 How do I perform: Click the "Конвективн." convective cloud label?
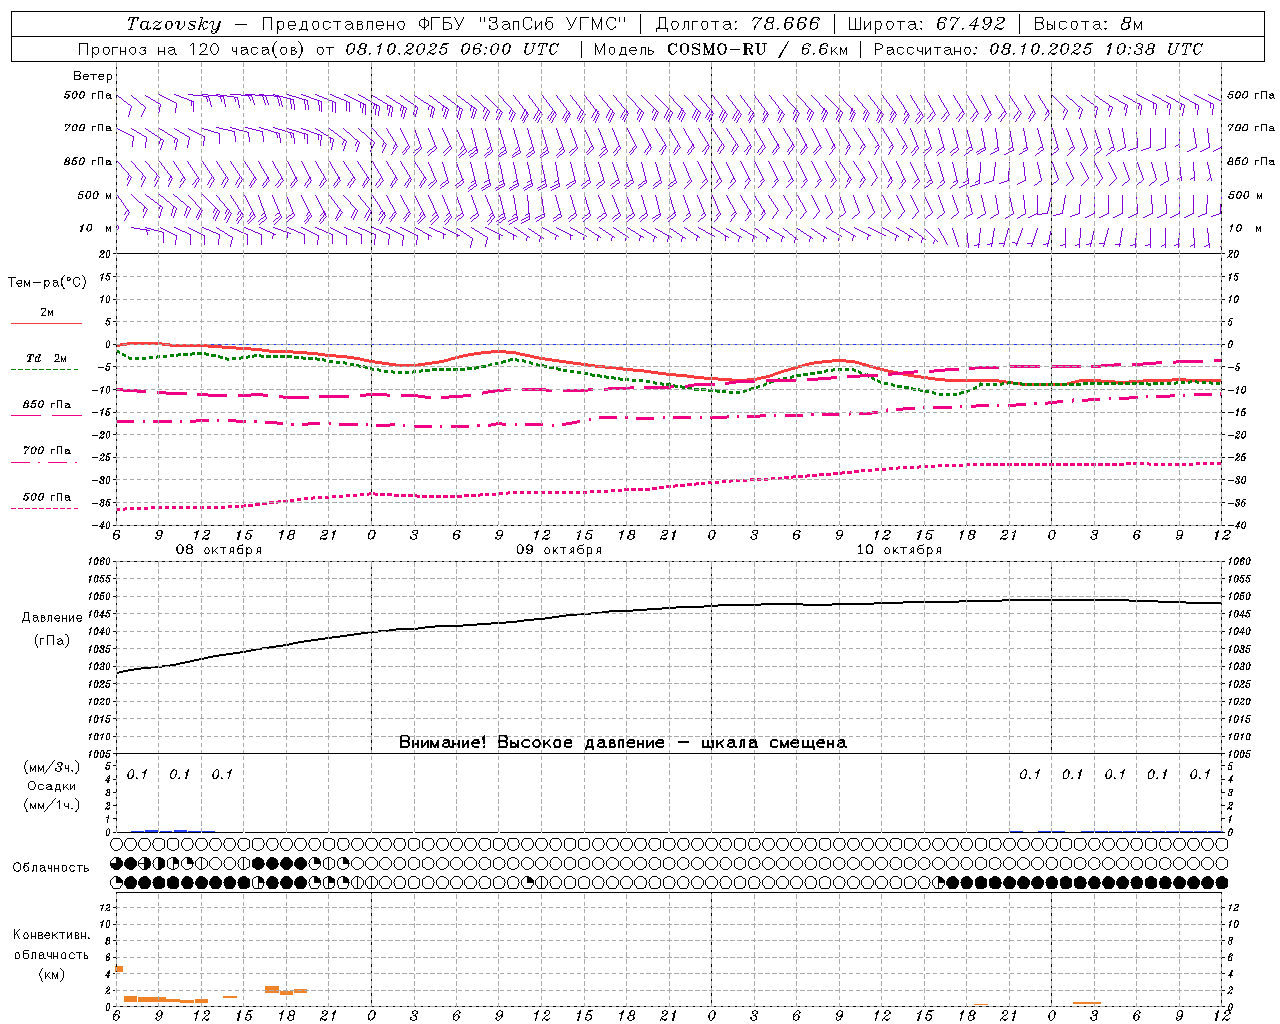(x=51, y=935)
